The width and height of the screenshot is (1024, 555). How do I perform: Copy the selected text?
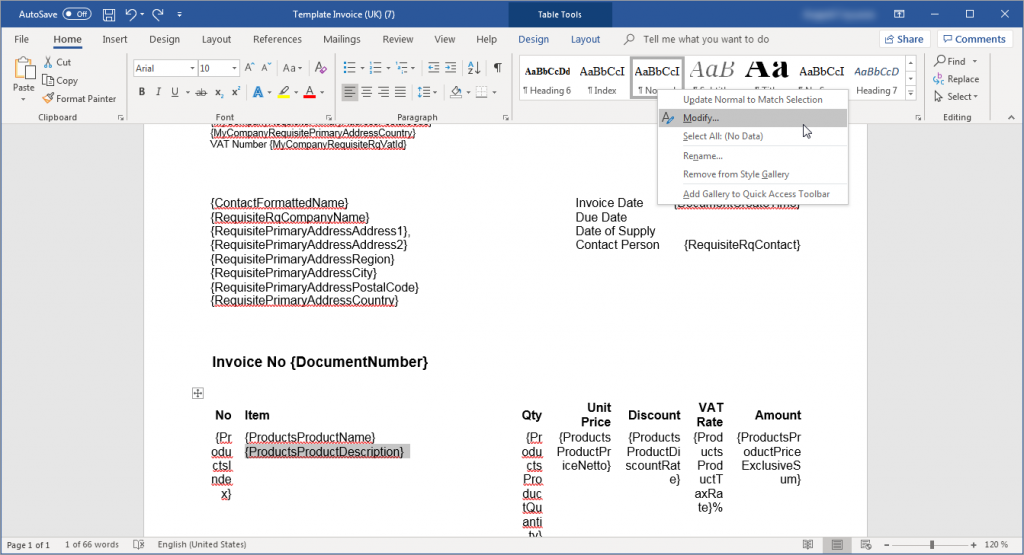tap(60, 80)
